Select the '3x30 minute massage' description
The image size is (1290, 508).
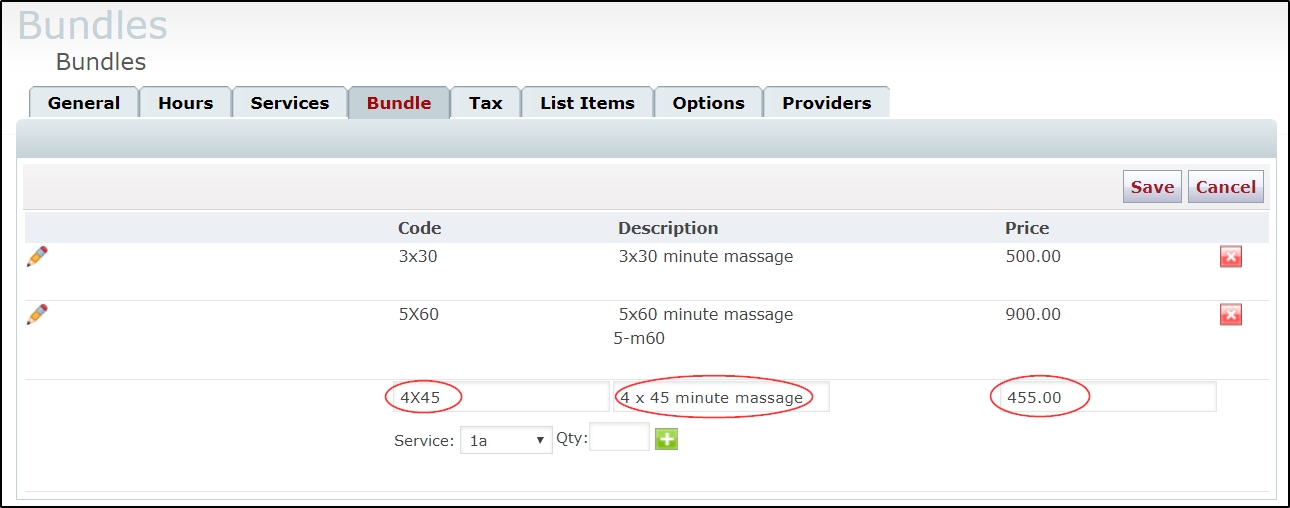(x=706, y=257)
